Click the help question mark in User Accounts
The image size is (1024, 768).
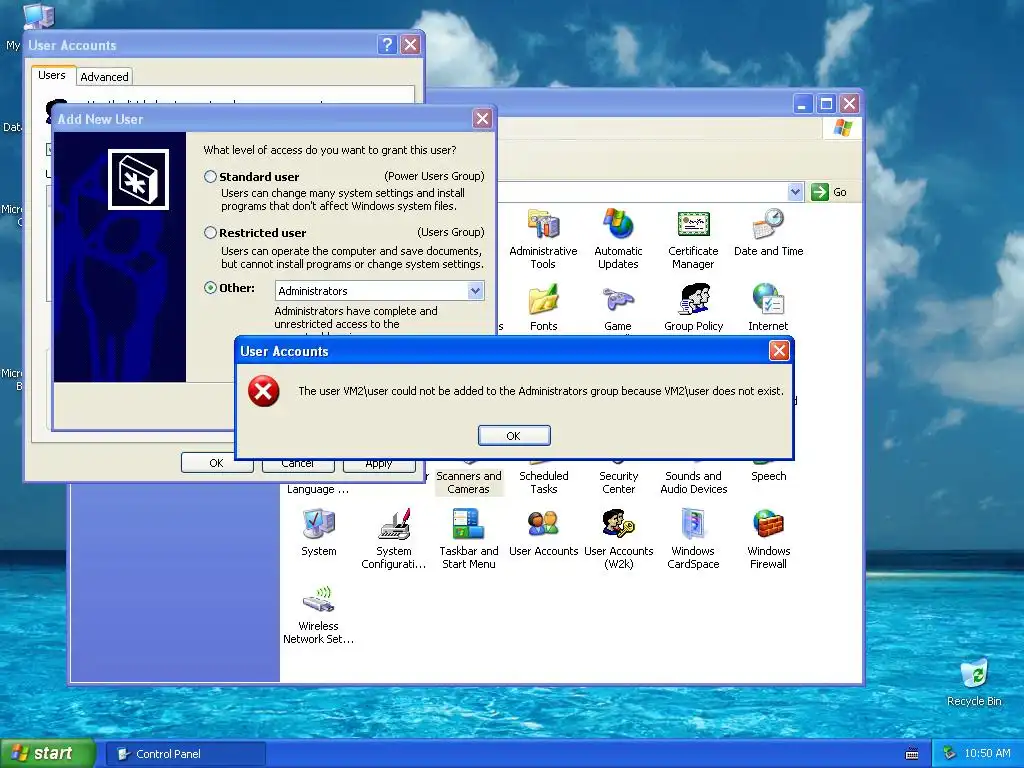(x=387, y=44)
